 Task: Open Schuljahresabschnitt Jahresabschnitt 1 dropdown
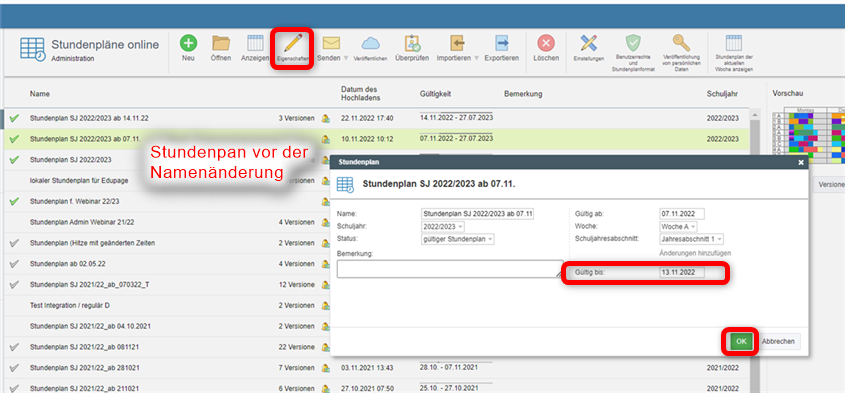click(691, 239)
